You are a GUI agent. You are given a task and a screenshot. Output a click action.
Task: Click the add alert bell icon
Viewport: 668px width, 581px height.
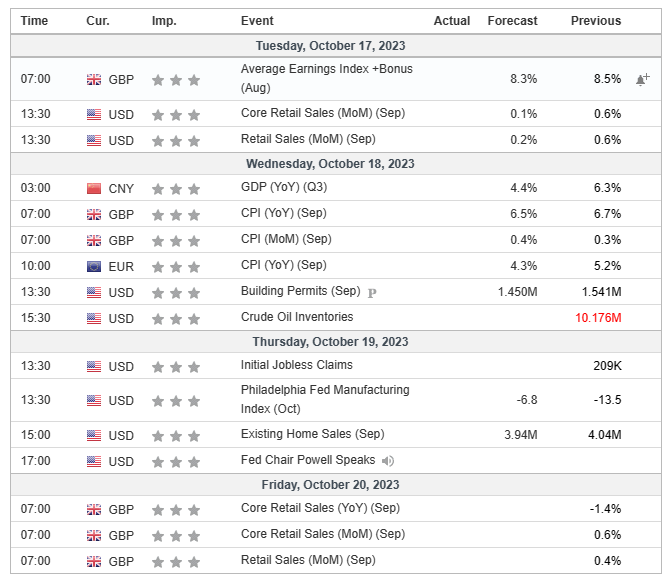[642, 79]
